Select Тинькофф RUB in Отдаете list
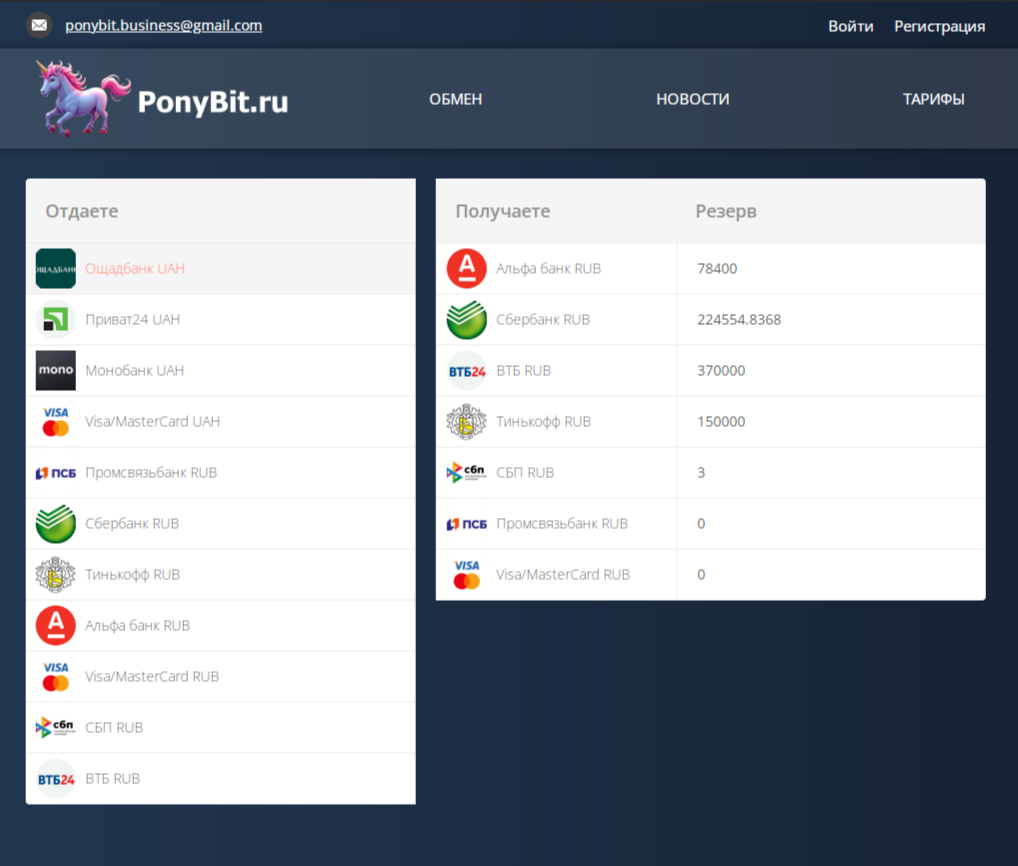 [132, 575]
